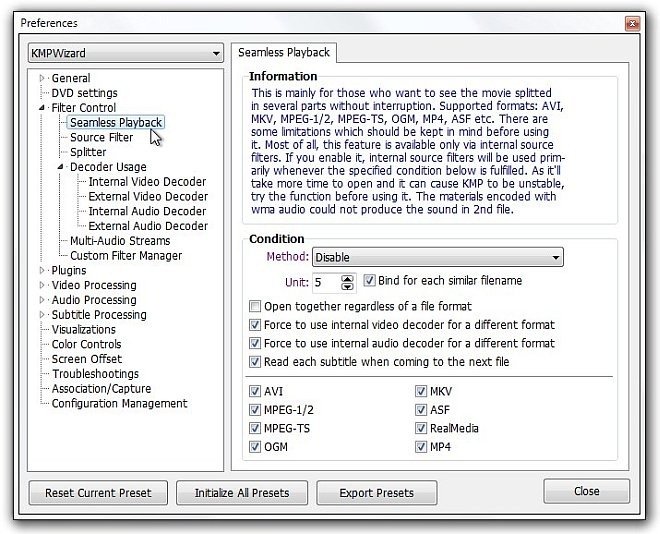
Task: Open the KMPWizard preset dropdown
Action: point(125,53)
